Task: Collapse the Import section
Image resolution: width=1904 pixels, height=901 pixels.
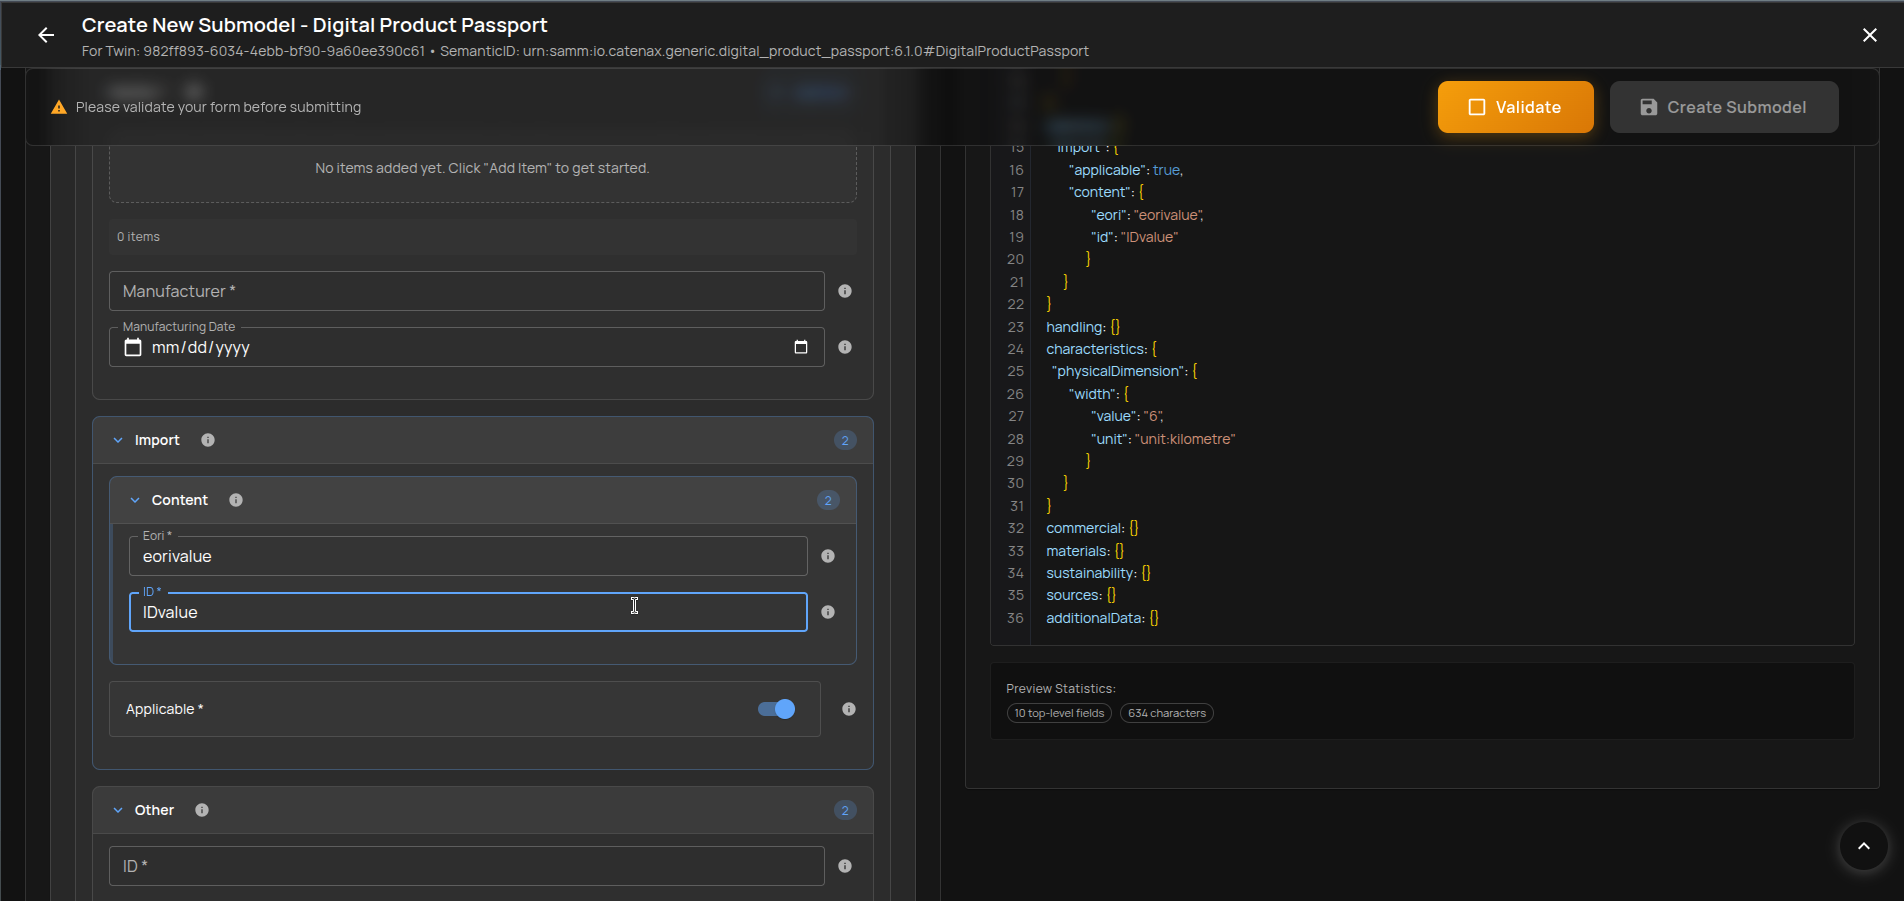Action: pos(118,440)
